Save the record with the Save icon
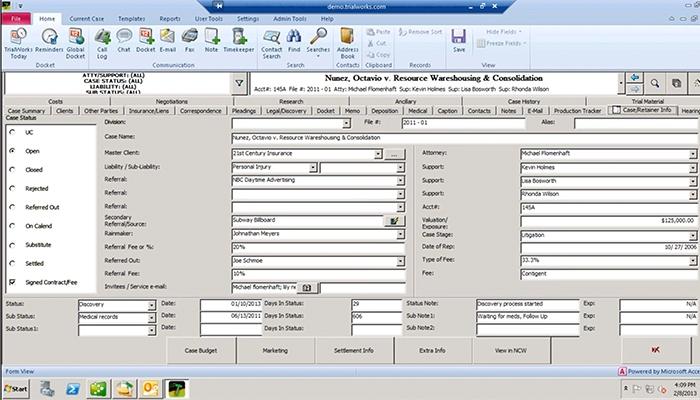Screen dimensions: 700x400 (x=459, y=41)
